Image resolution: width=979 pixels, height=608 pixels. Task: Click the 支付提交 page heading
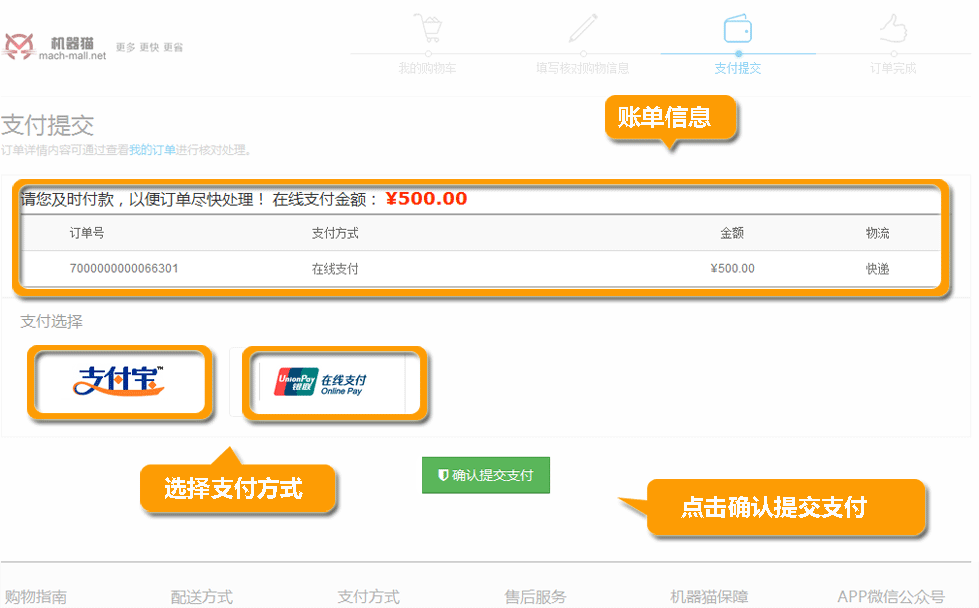[x=47, y=125]
